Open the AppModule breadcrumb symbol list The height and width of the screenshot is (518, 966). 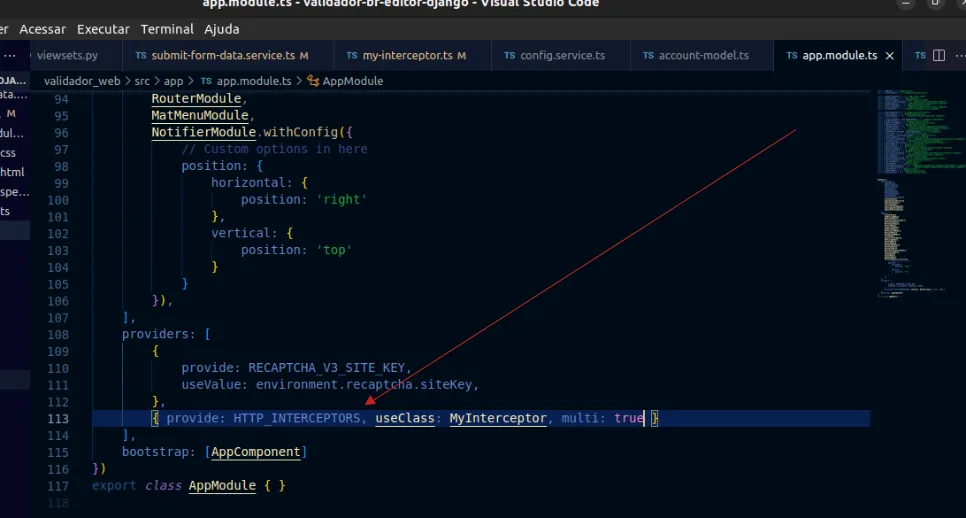tap(353, 81)
